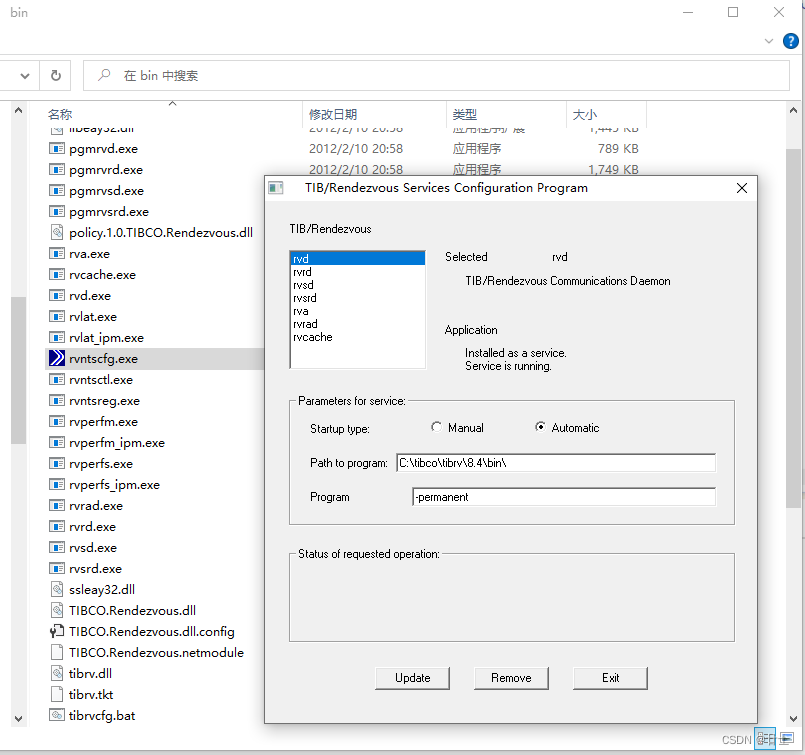Image resolution: width=805 pixels, height=755 pixels.
Task: Click the rvperfs.exe file icon
Action: (x=56, y=463)
